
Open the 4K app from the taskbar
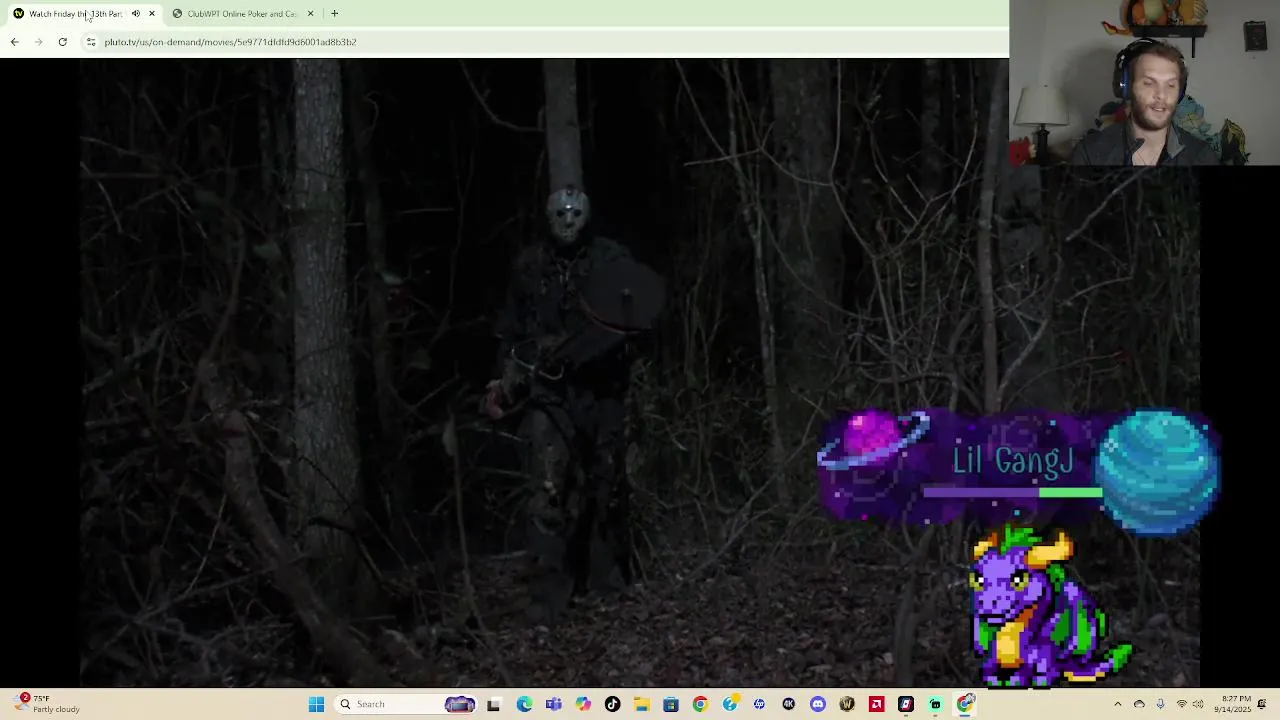(789, 704)
